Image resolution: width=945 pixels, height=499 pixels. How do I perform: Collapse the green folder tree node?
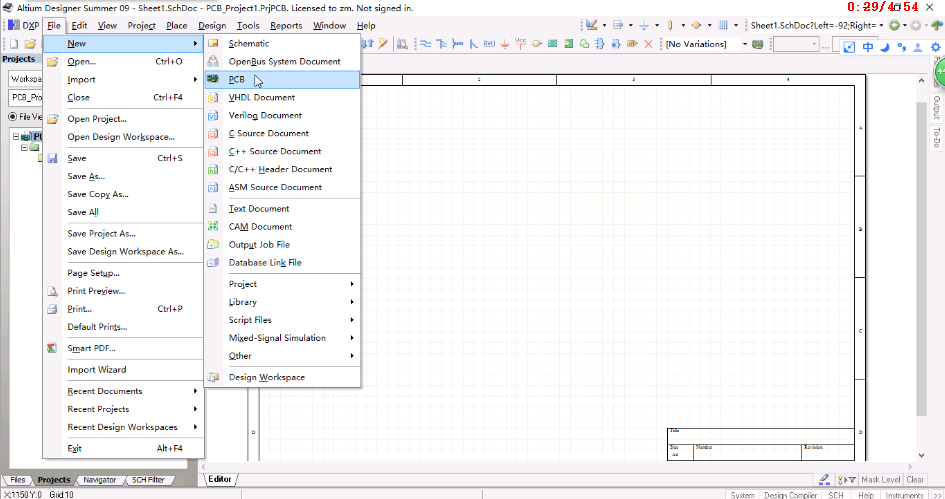[24, 147]
